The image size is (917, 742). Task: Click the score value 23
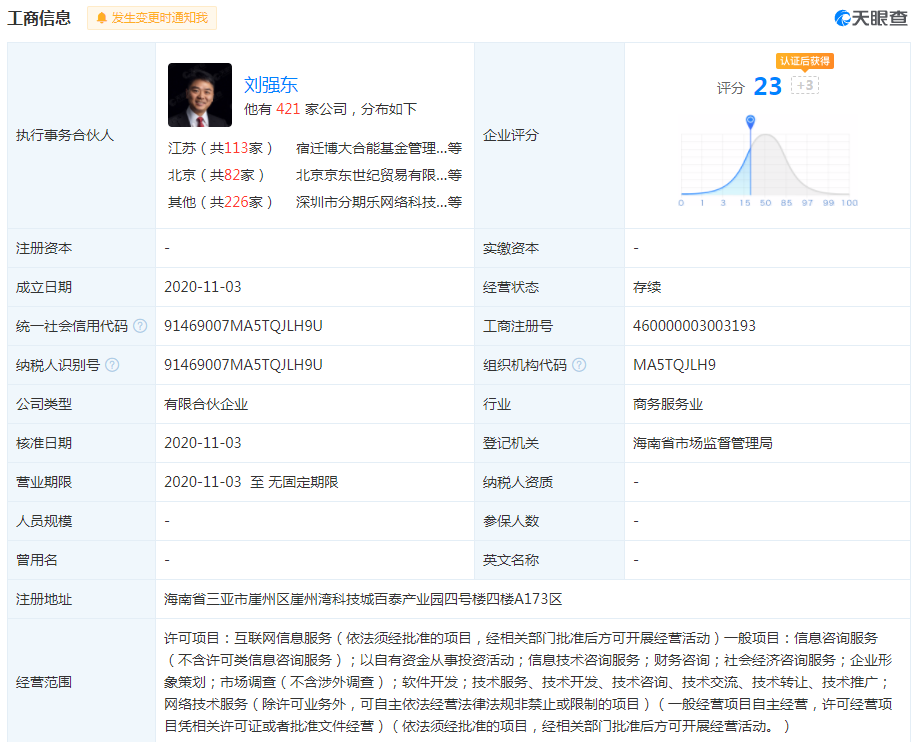[767, 87]
